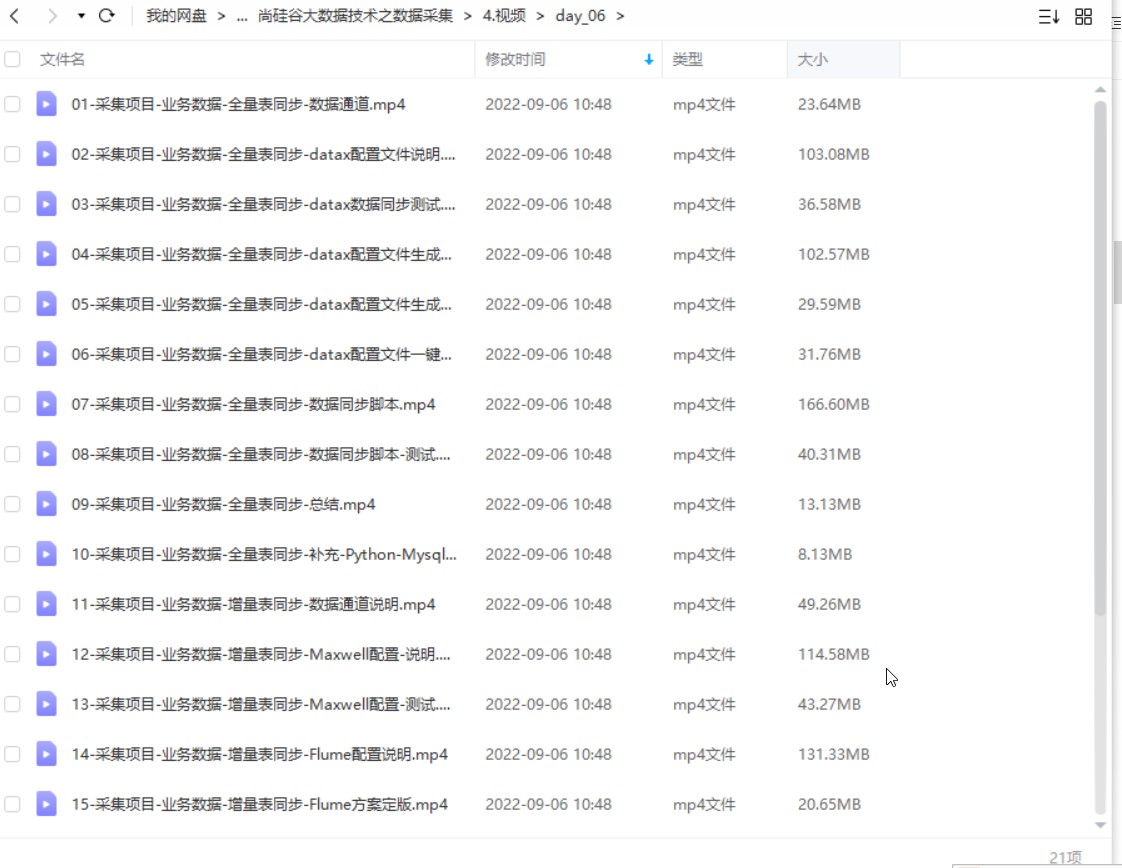Screen dimensions: 1122x868
Task: Check the box for 01-数据通道.mp4
Action: tap(12, 104)
